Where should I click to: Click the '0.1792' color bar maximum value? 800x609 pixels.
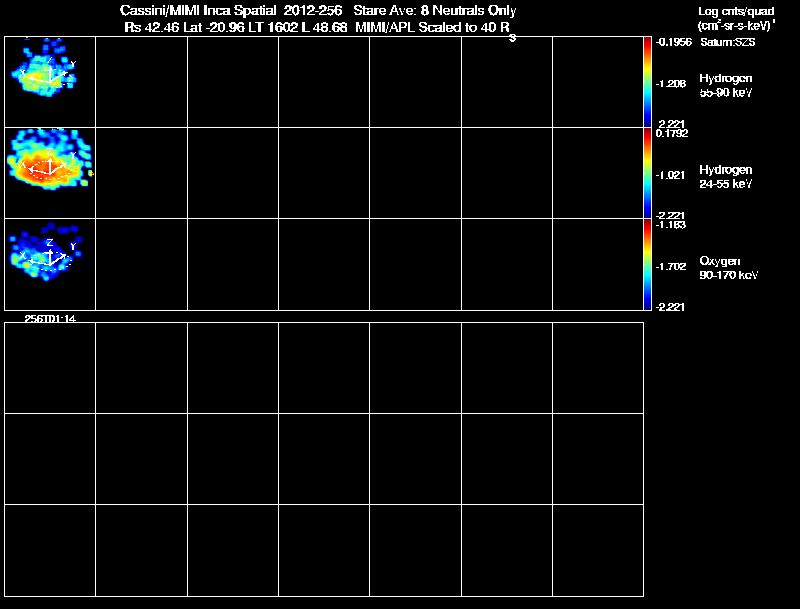point(672,134)
